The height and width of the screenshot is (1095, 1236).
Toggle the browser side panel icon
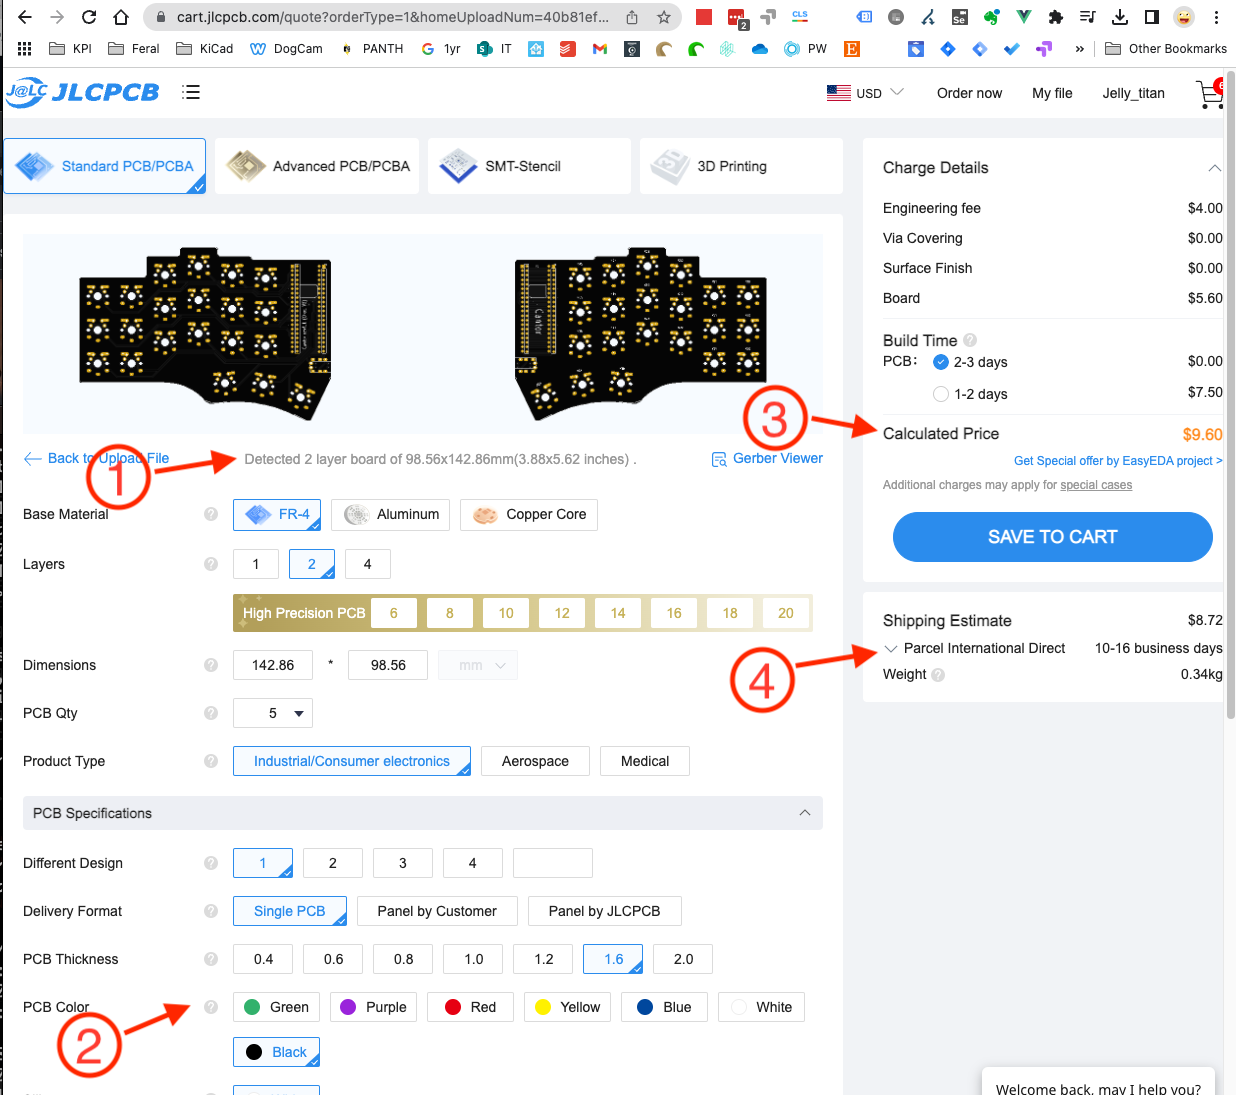coord(1152,17)
